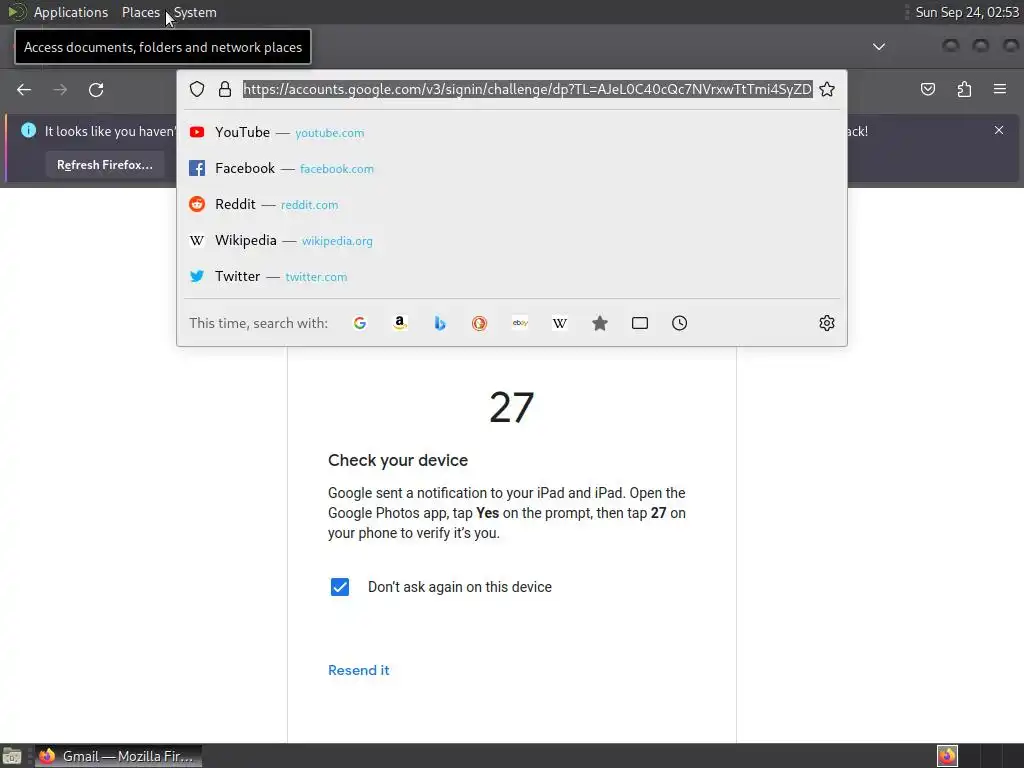Open the YouTube suggestion
1024x768 pixels.
click(512, 133)
